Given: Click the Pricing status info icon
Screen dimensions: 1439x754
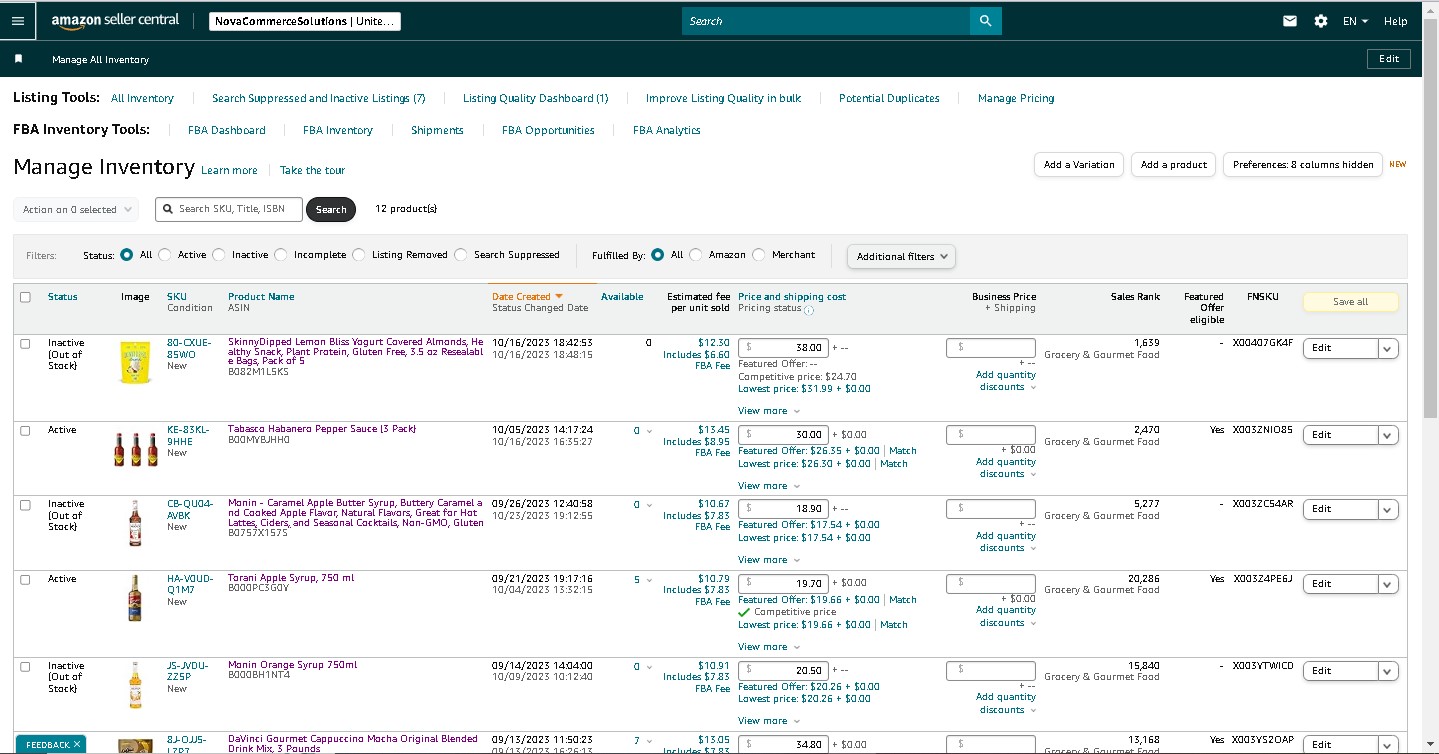Looking at the screenshot, I should click(809, 310).
